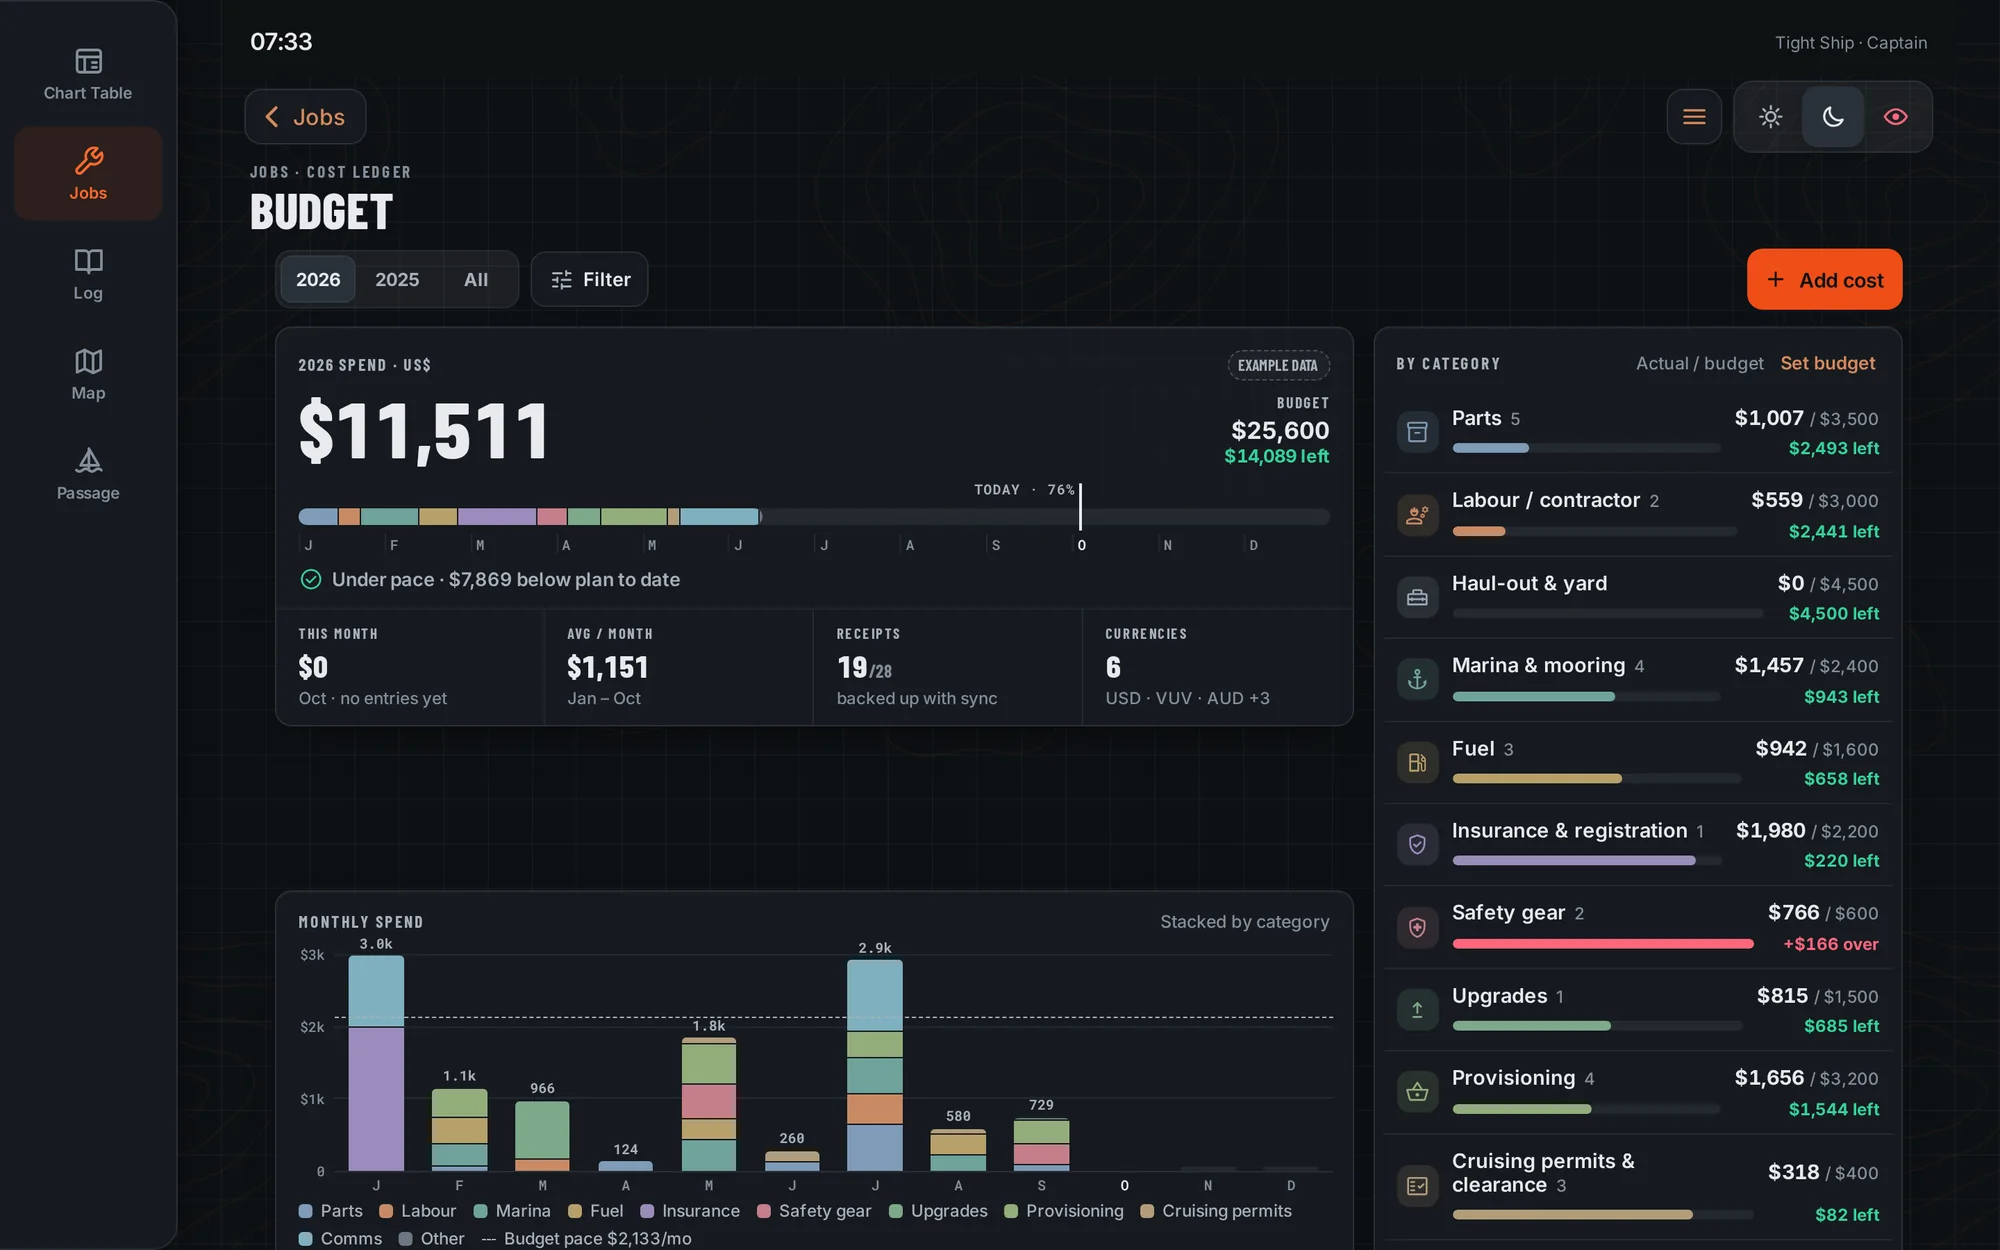Screen dimensions: 2000x1250
Task: Click the Filter sliders icon
Action: [x=562, y=280]
